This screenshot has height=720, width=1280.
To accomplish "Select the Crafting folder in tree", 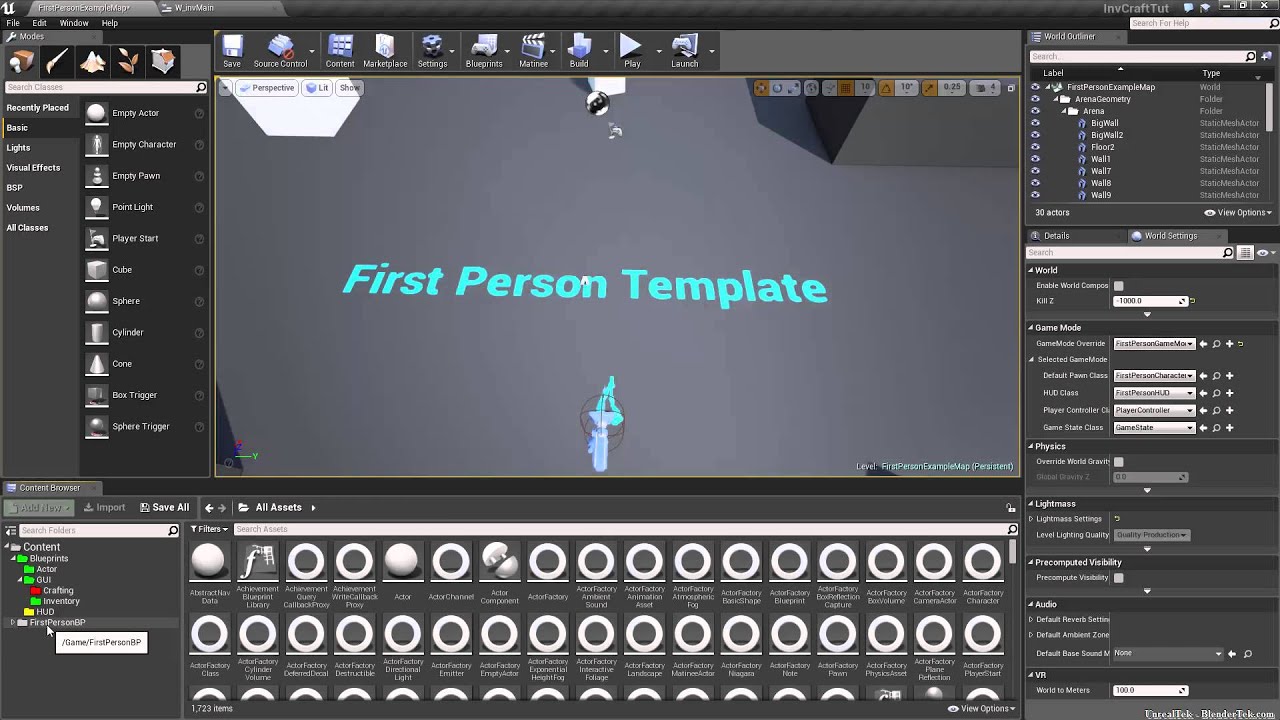I will (x=57, y=591).
